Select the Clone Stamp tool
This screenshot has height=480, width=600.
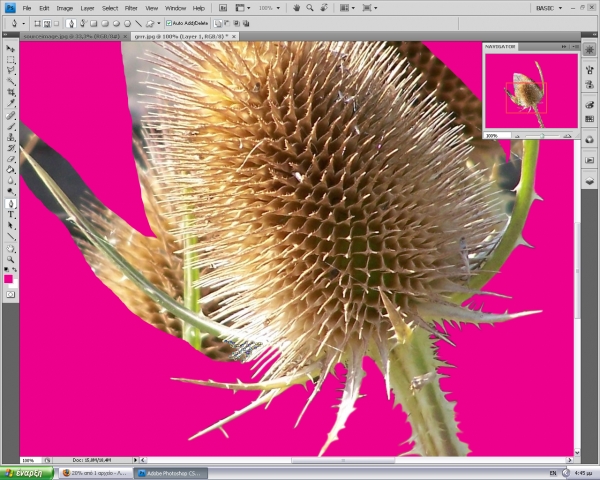pos(10,137)
